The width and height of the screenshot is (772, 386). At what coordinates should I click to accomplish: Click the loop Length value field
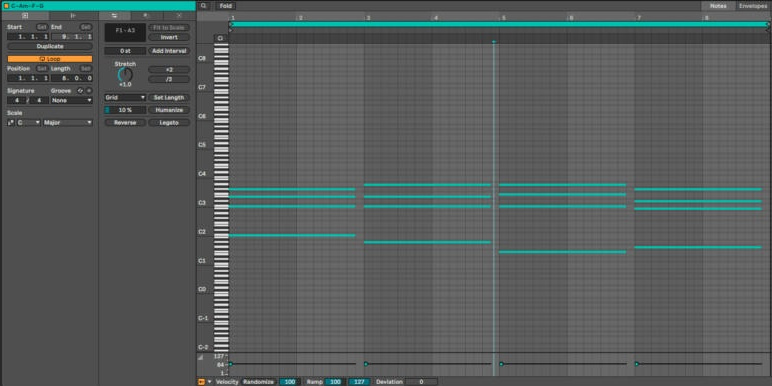(x=71, y=78)
